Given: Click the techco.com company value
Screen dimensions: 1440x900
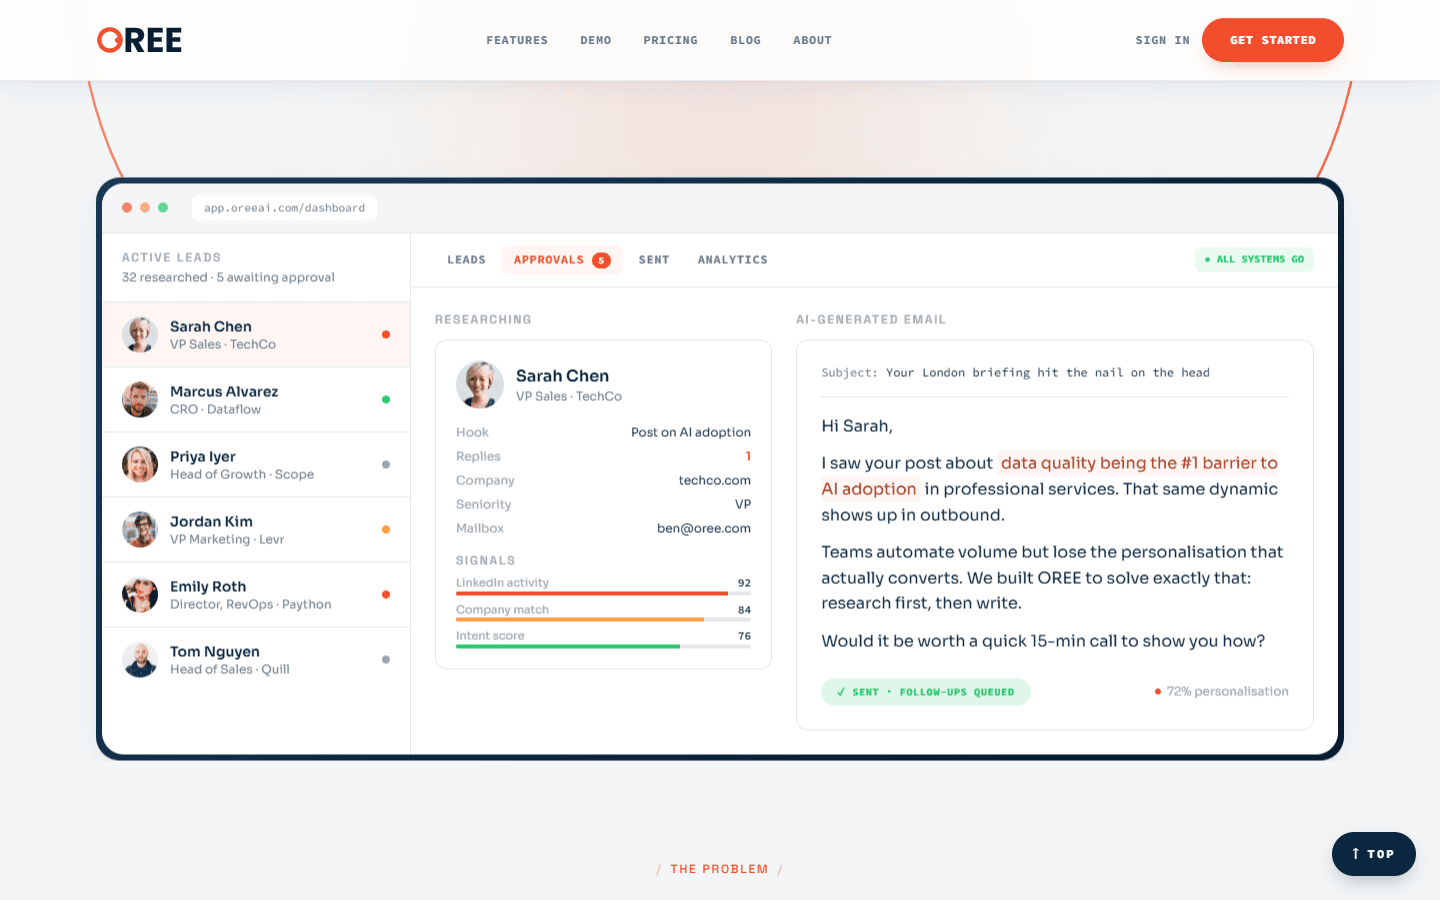Looking at the screenshot, I should tap(715, 481).
